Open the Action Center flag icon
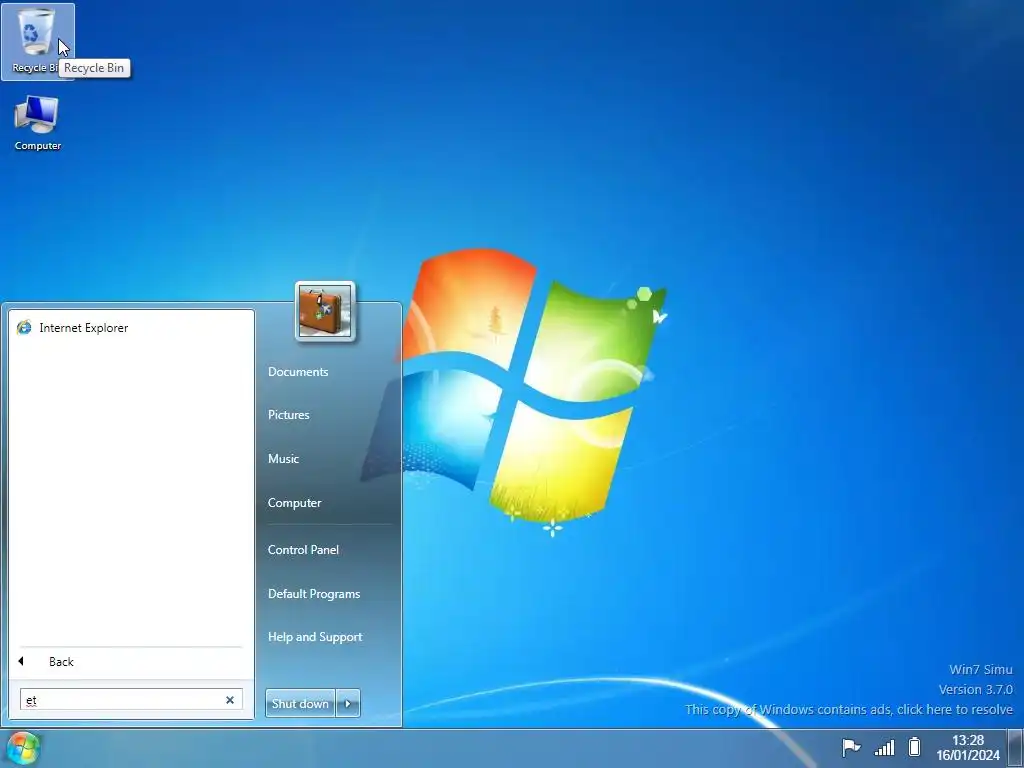 pos(851,748)
